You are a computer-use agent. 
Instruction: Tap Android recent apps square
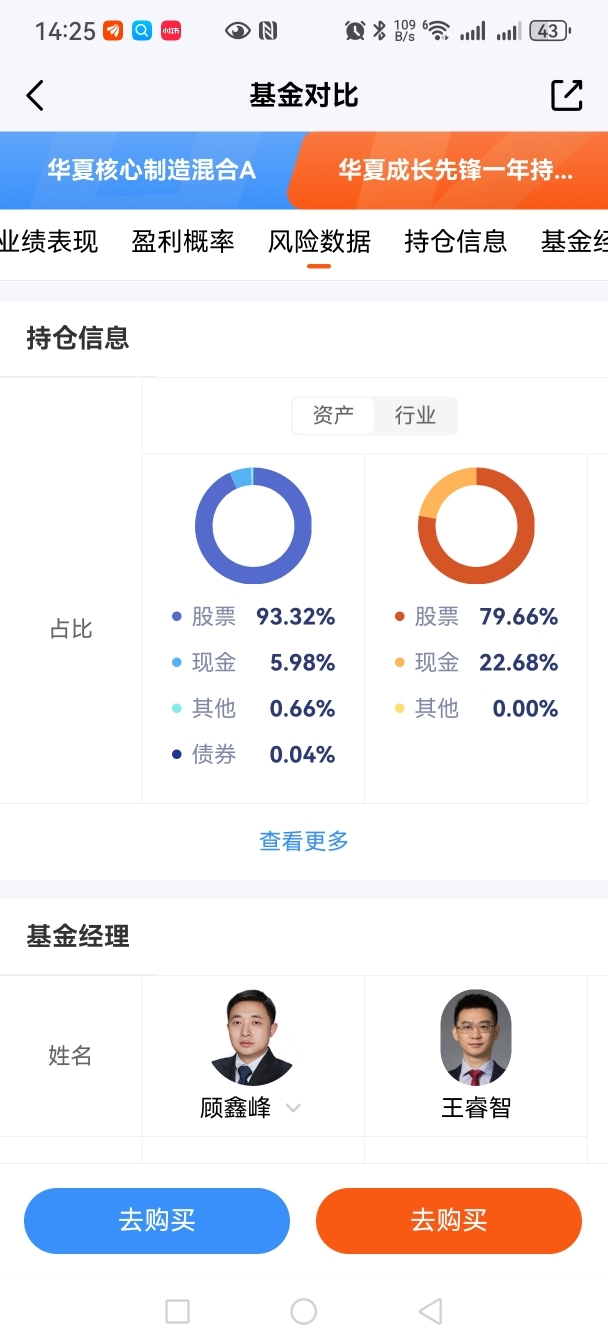point(177,1311)
